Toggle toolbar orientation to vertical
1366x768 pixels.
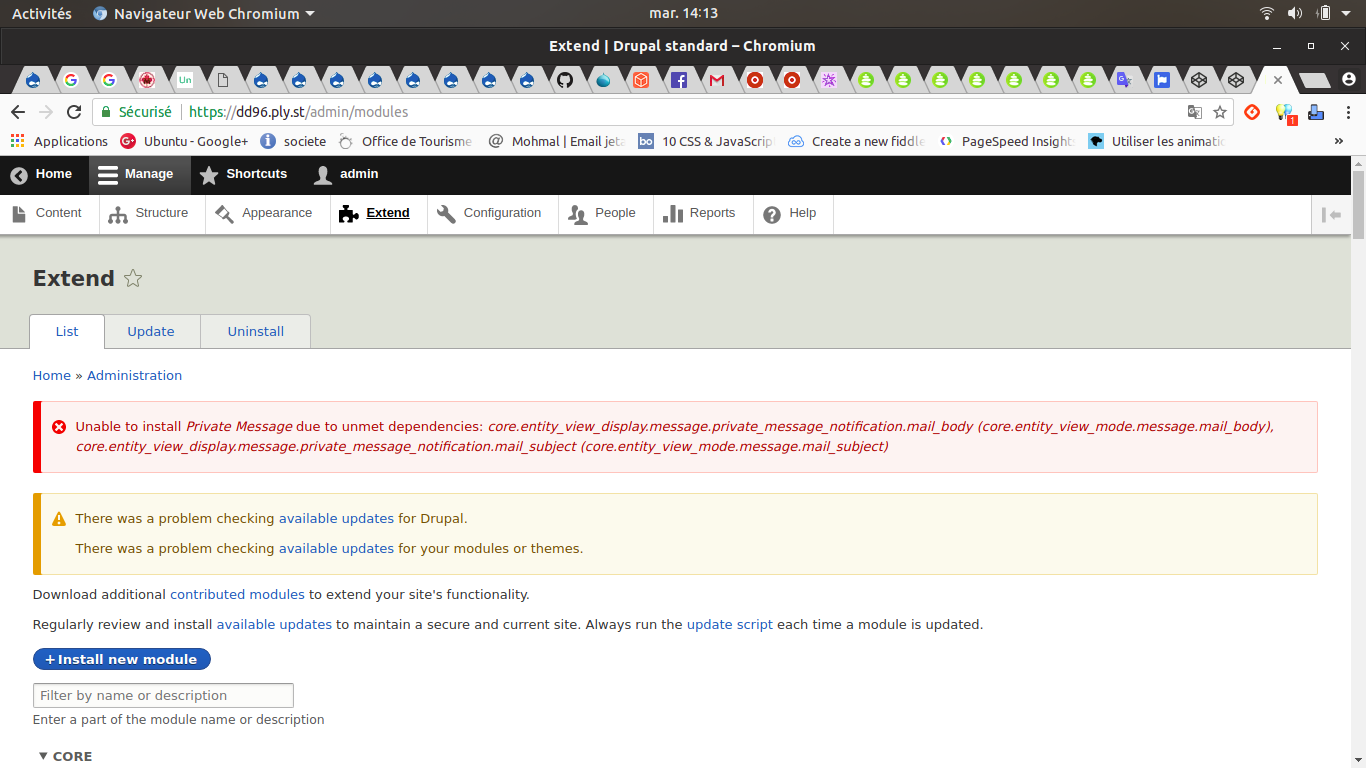coord(1331,214)
